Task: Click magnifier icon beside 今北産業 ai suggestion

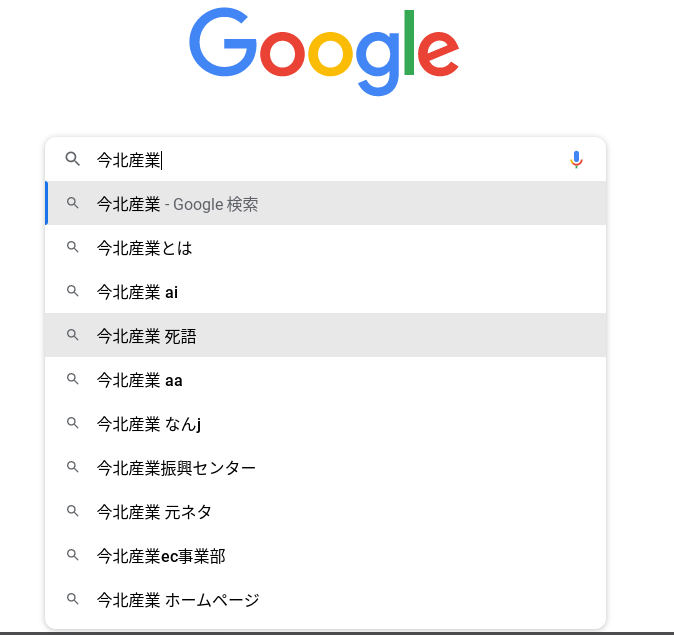Action: (x=72, y=292)
